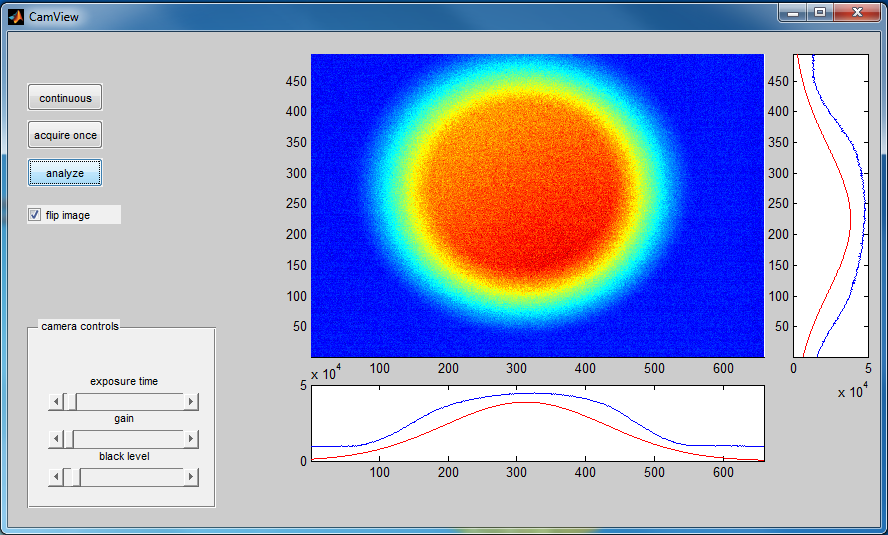Click the horizontal profile plot below the image
The height and width of the screenshot is (535, 888).
click(537, 423)
